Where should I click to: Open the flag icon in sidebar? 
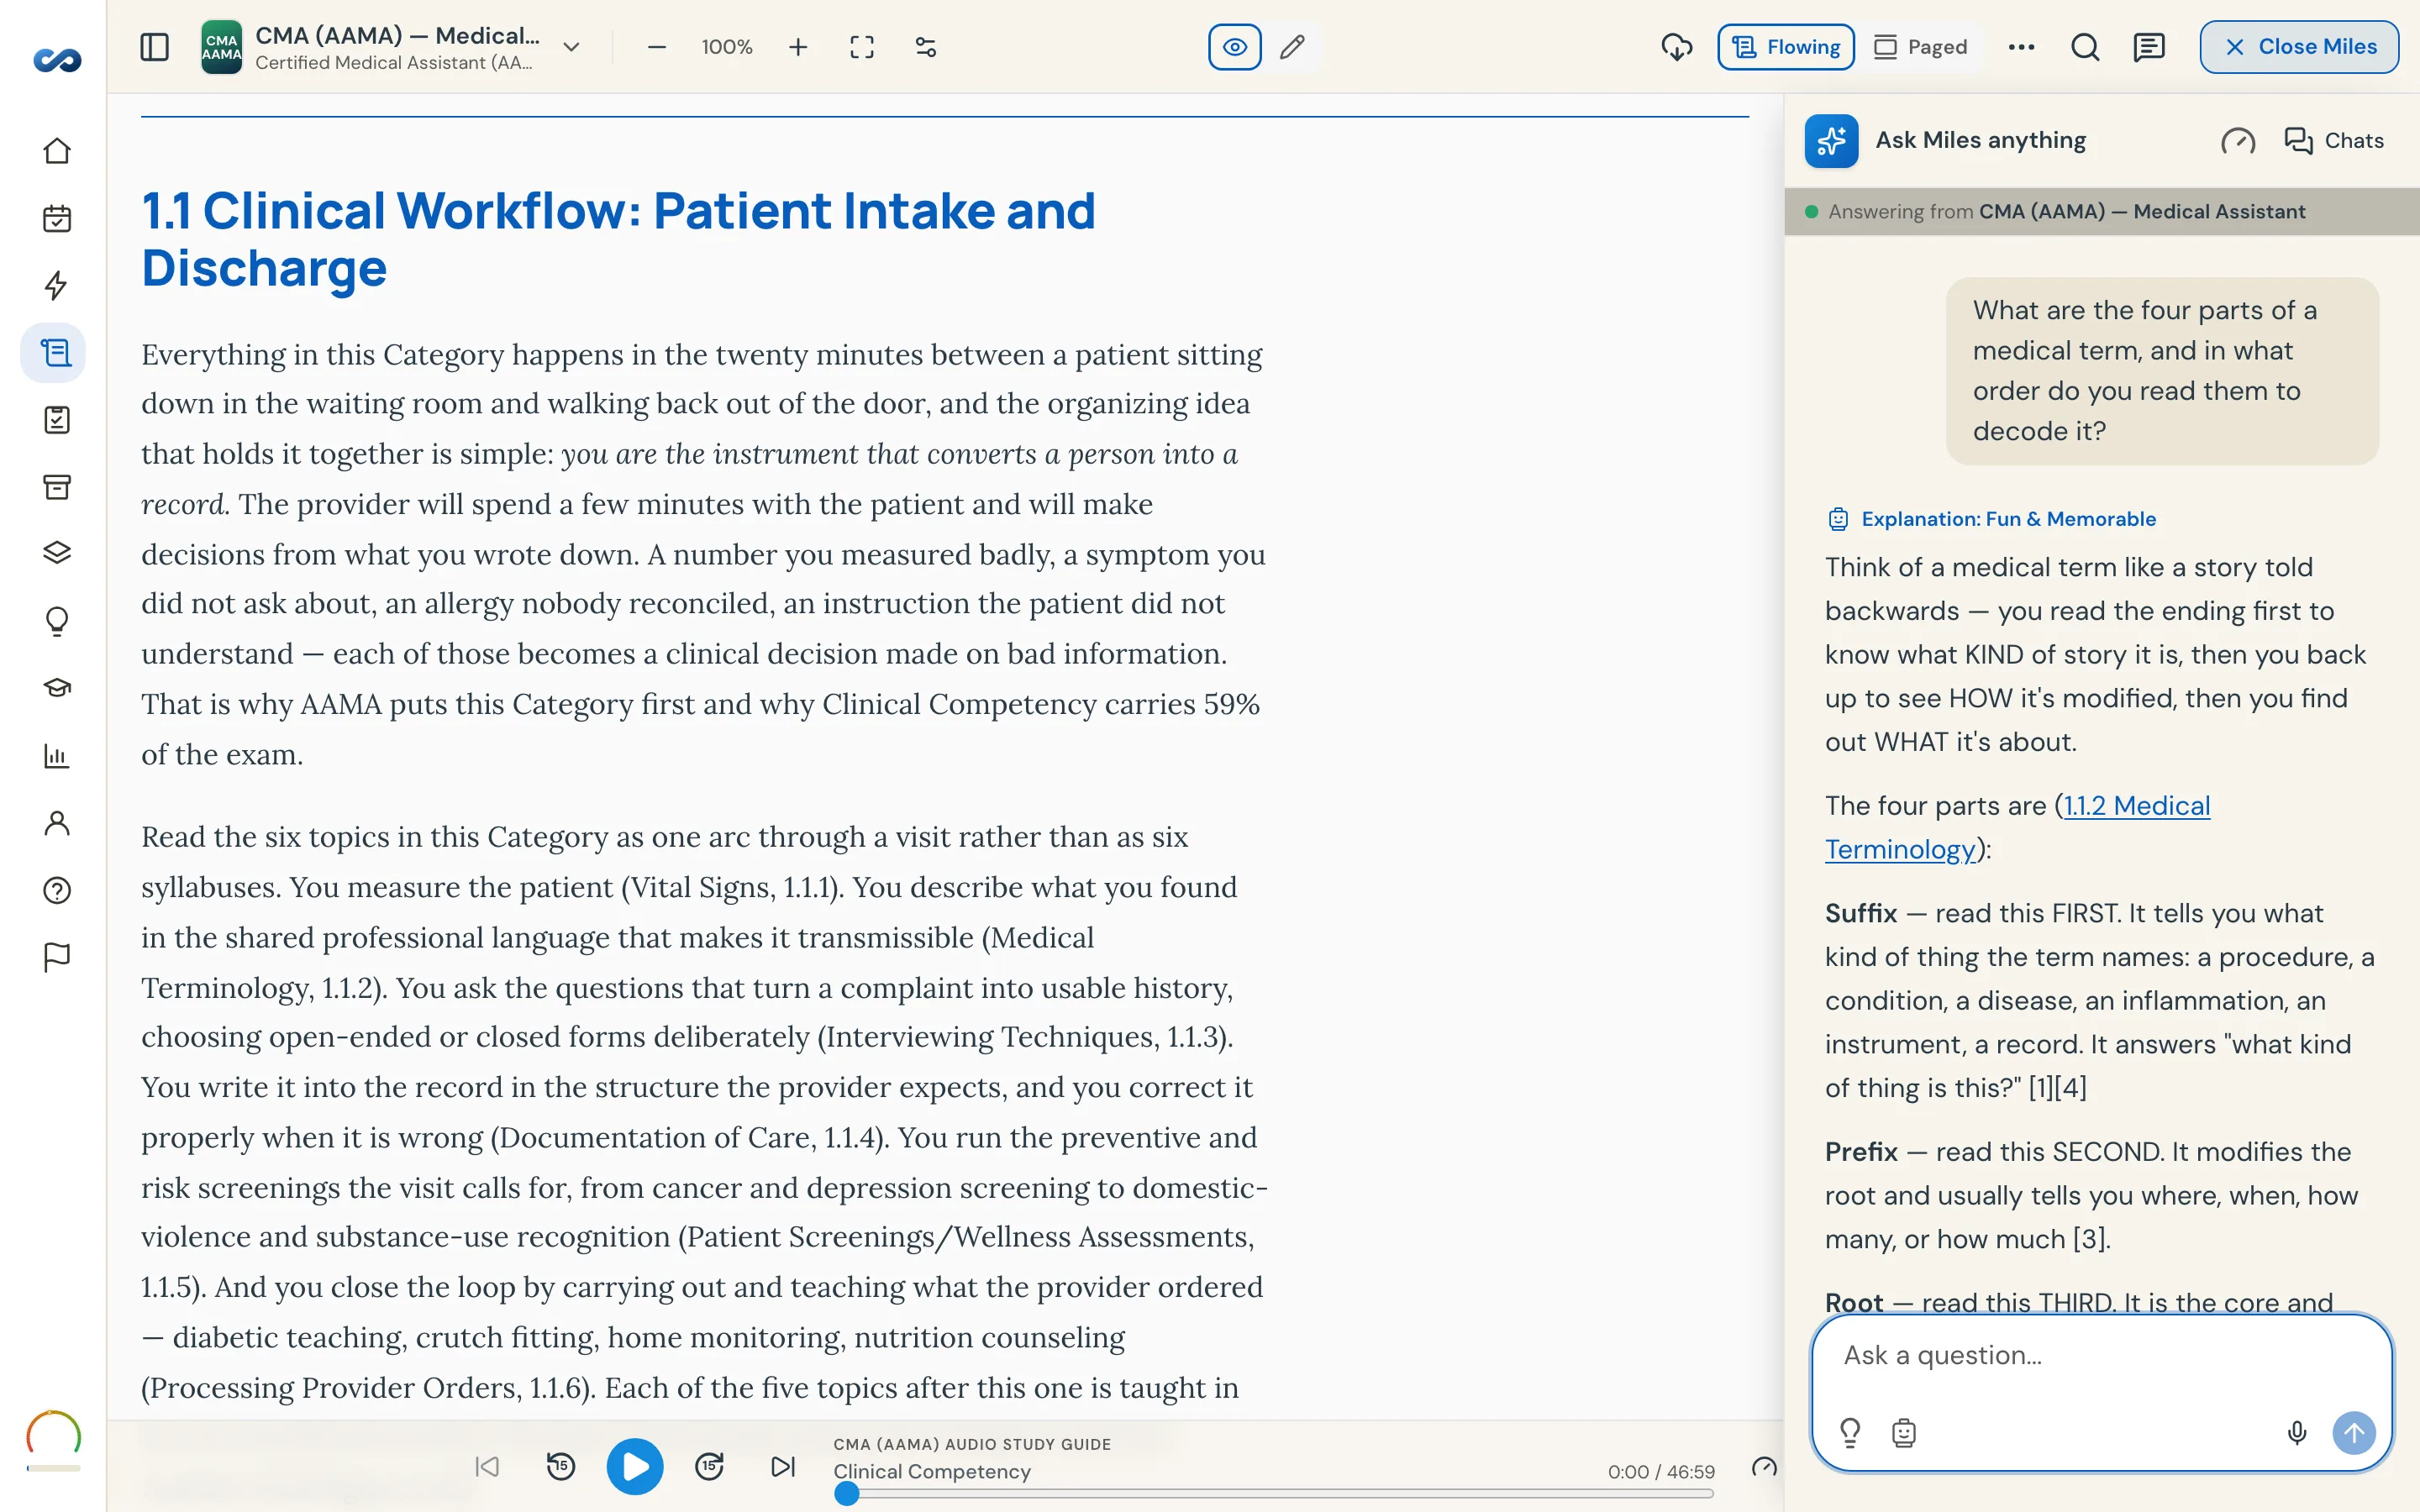[57, 957]
